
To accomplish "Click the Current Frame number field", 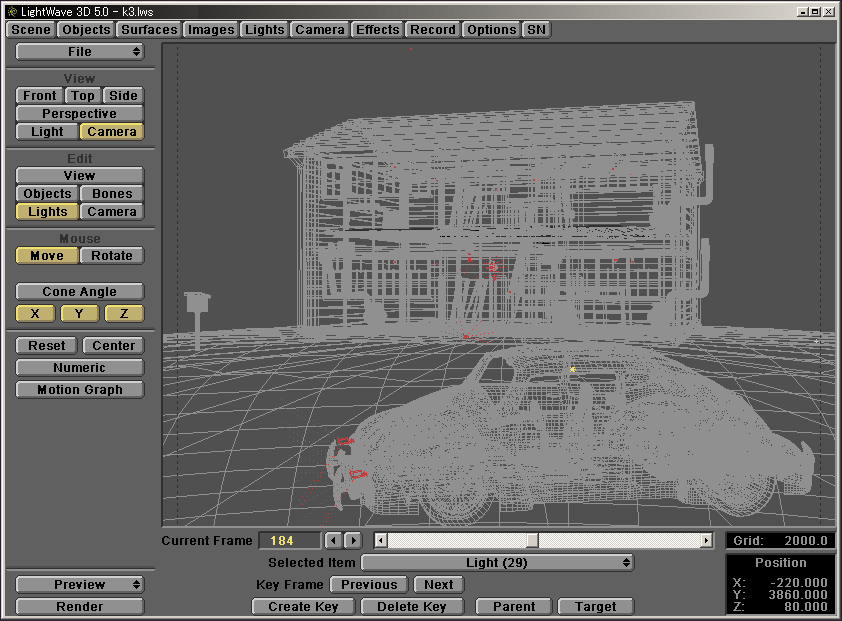I will (x=290, y=541).
